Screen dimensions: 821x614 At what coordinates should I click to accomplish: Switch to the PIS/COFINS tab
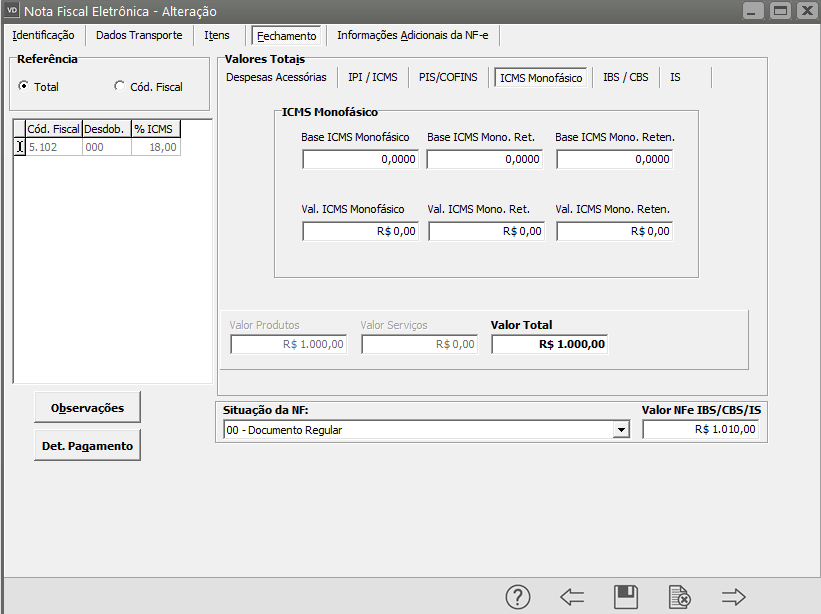click(448, 77)
